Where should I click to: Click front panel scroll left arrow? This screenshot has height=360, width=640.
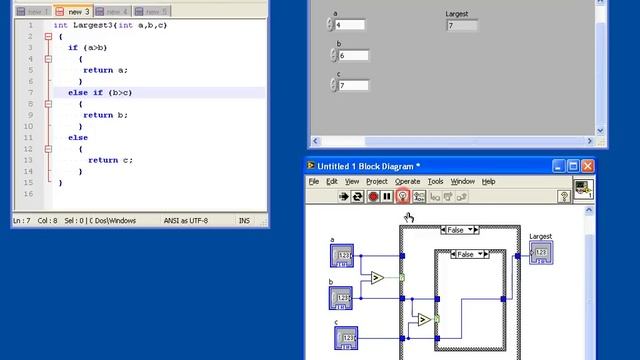pyautogui.click(x=315, y=141)
